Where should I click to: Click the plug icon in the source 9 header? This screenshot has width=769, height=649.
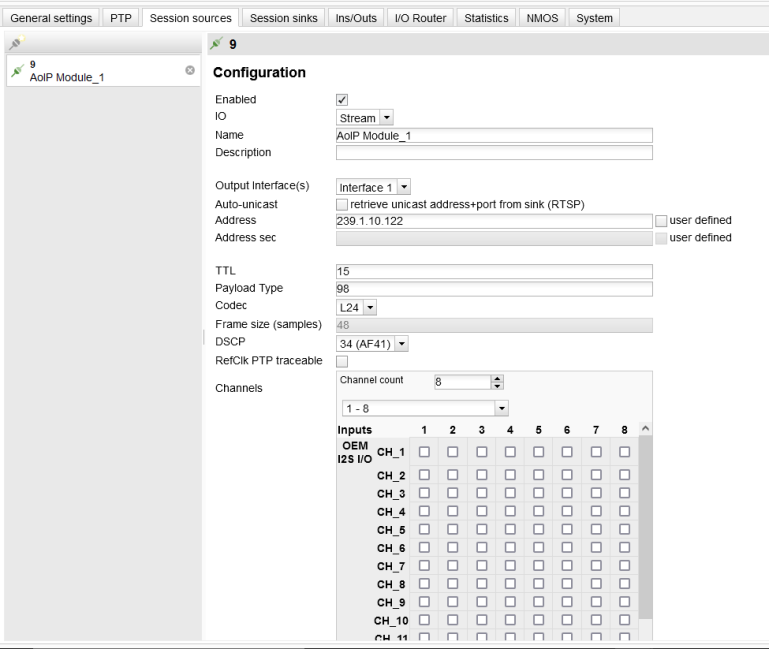(216, 45)
